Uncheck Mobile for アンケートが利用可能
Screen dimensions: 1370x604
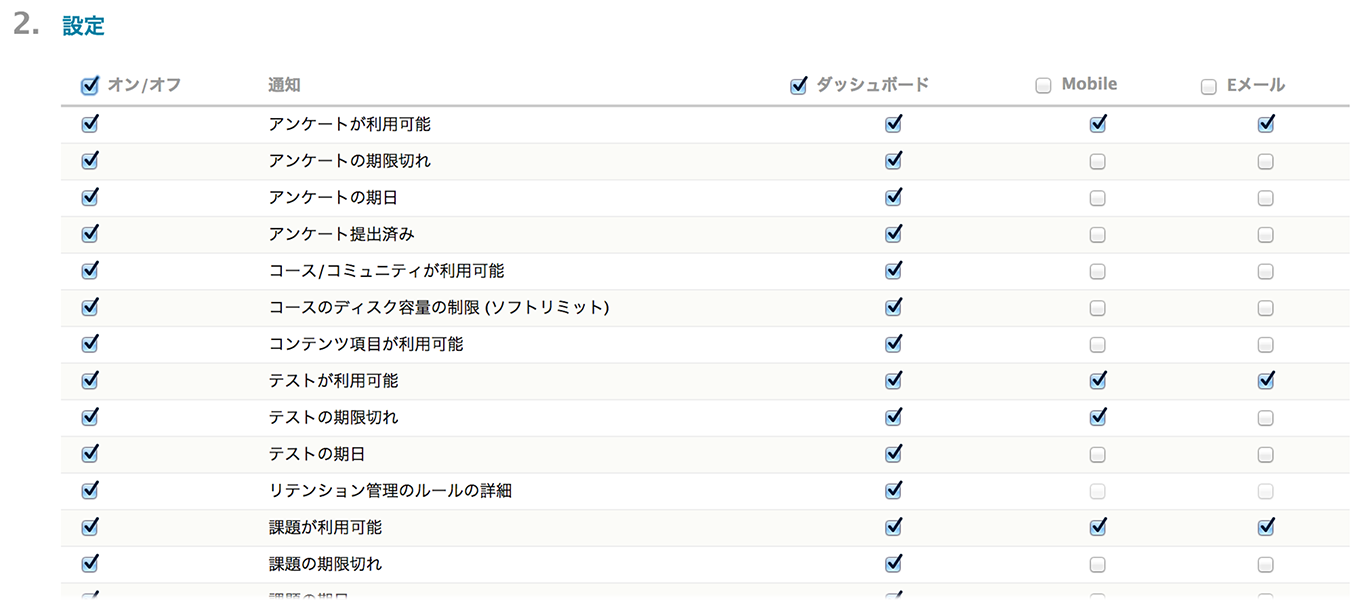click(x=1097, y=124)
